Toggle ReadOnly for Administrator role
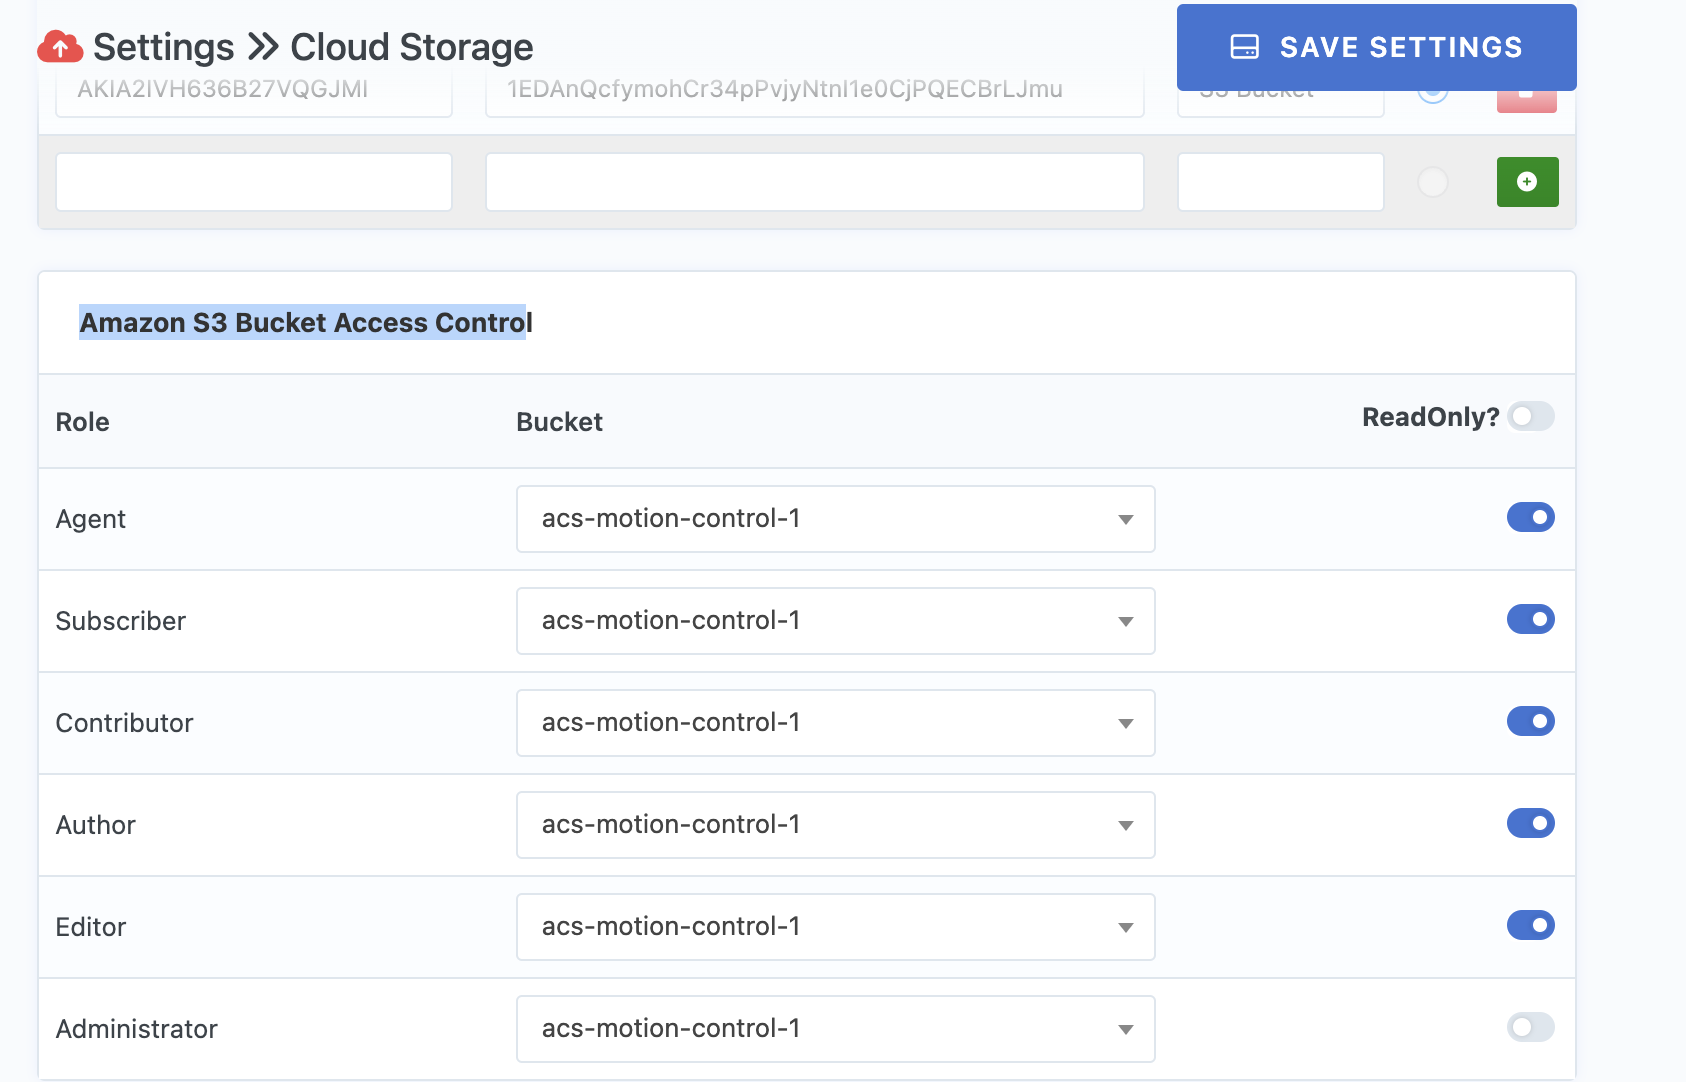Screen dimensions: 1686x1082 click(1531, 1027)
